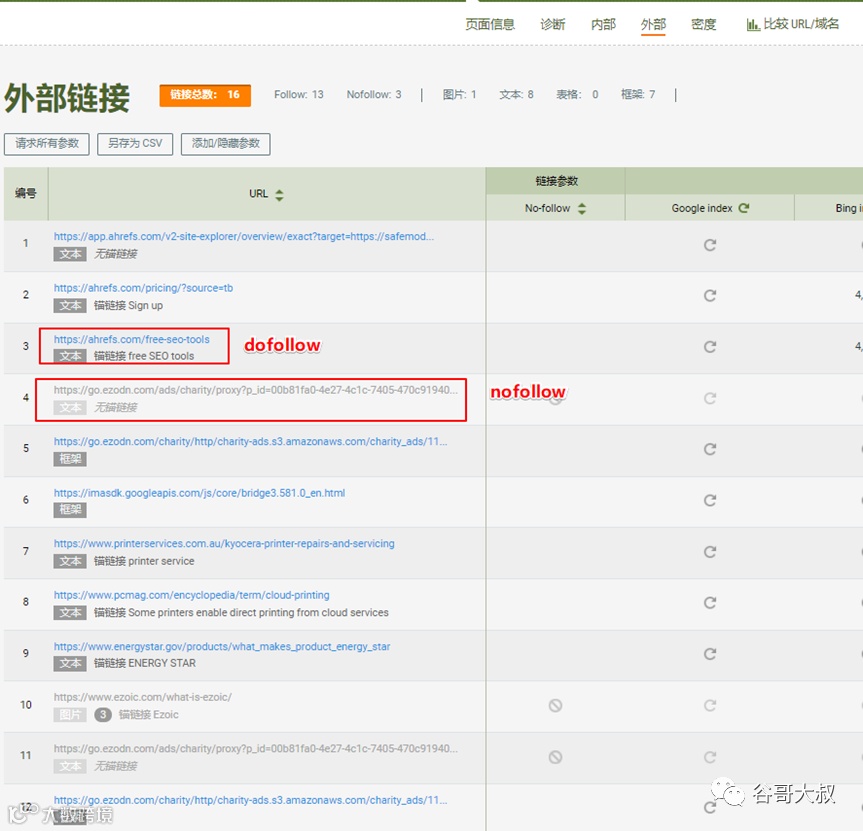Click 框架 tag in imasdk row
The width and height of the screenshot is (863, 831).
(x=70, y=510)
